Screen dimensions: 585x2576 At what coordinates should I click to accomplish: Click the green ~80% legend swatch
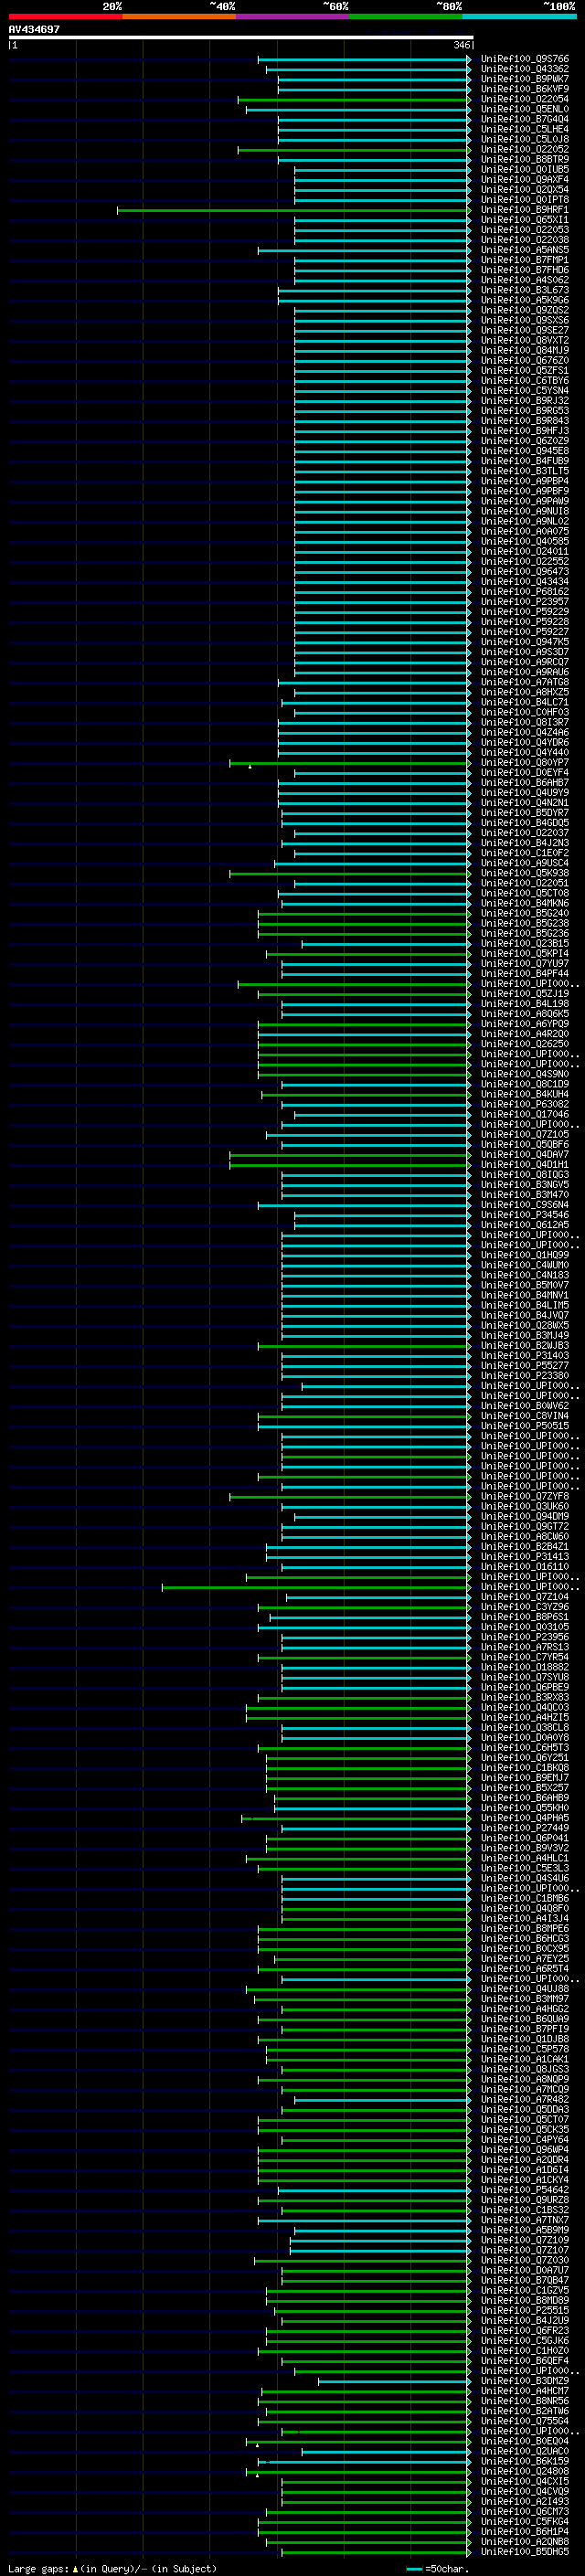[406, 16]
